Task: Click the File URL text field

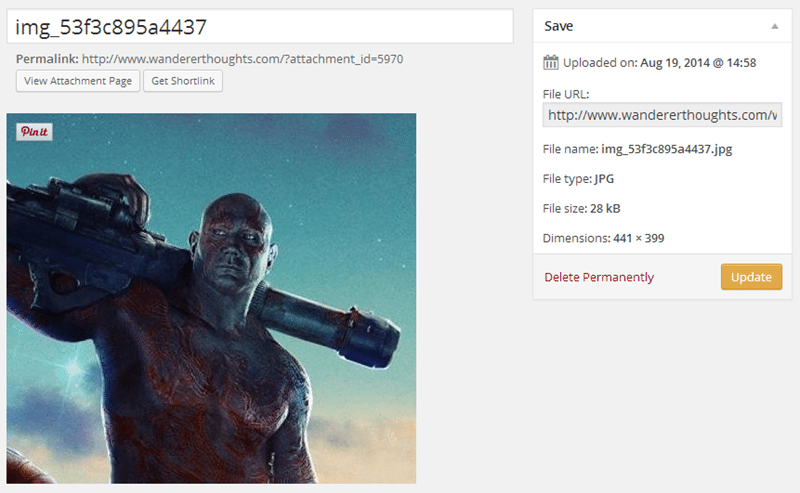Action: coord(662,115)
